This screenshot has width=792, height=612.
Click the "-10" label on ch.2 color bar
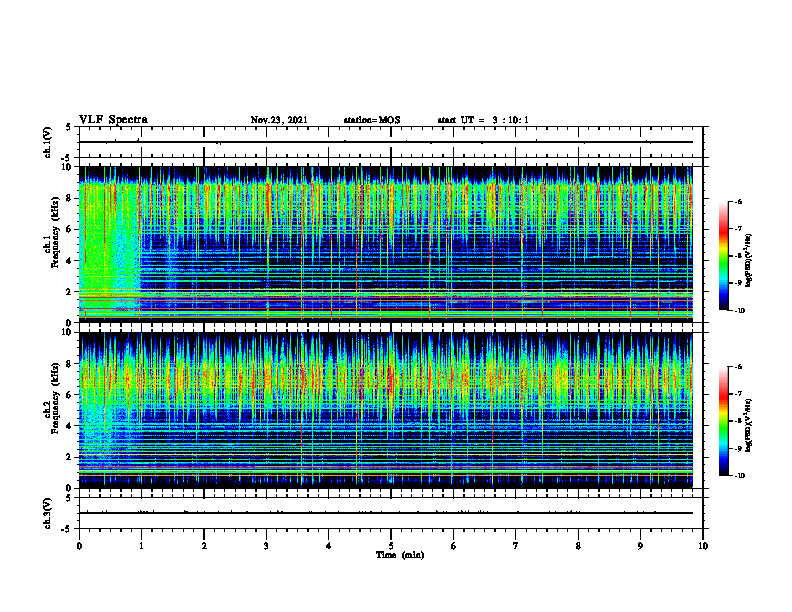[x=739, y=475]
